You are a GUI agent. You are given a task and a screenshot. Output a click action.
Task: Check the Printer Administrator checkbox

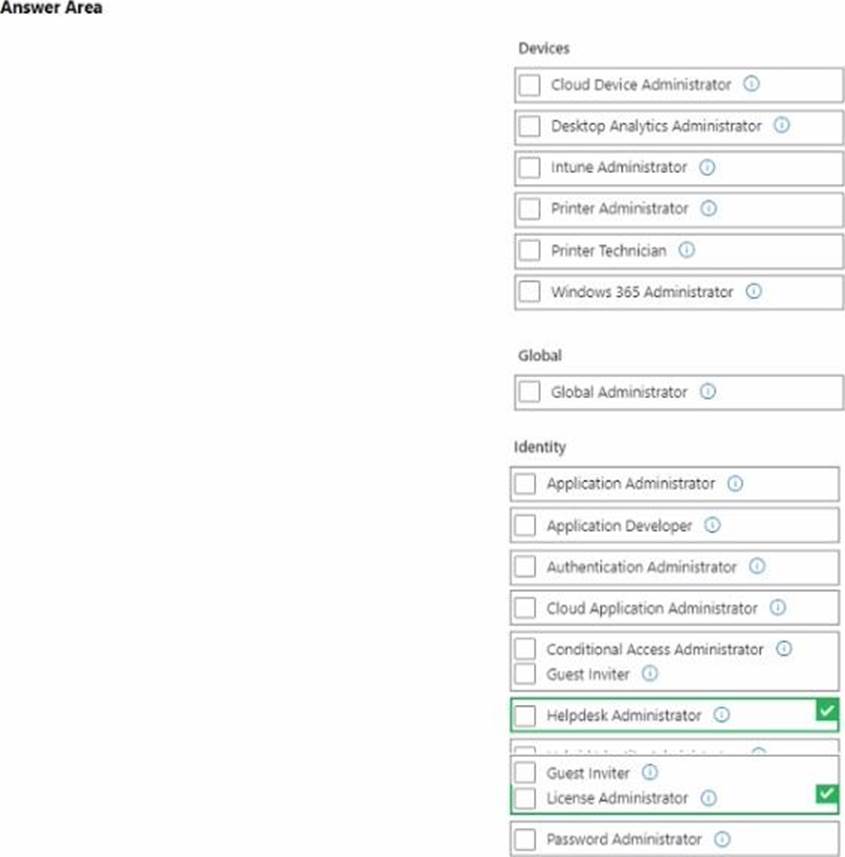[530, 209]
